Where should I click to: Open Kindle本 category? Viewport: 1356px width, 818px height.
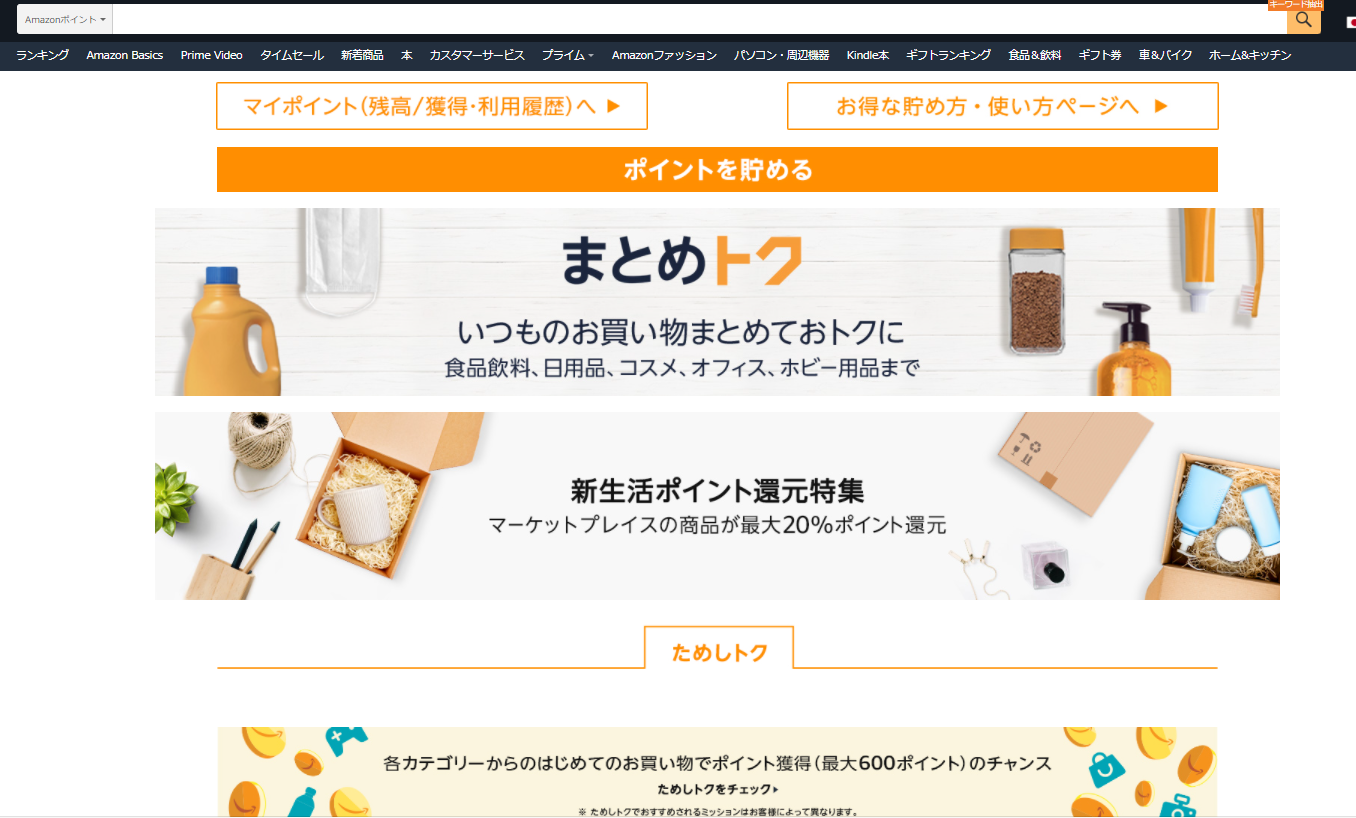point(867,55)
